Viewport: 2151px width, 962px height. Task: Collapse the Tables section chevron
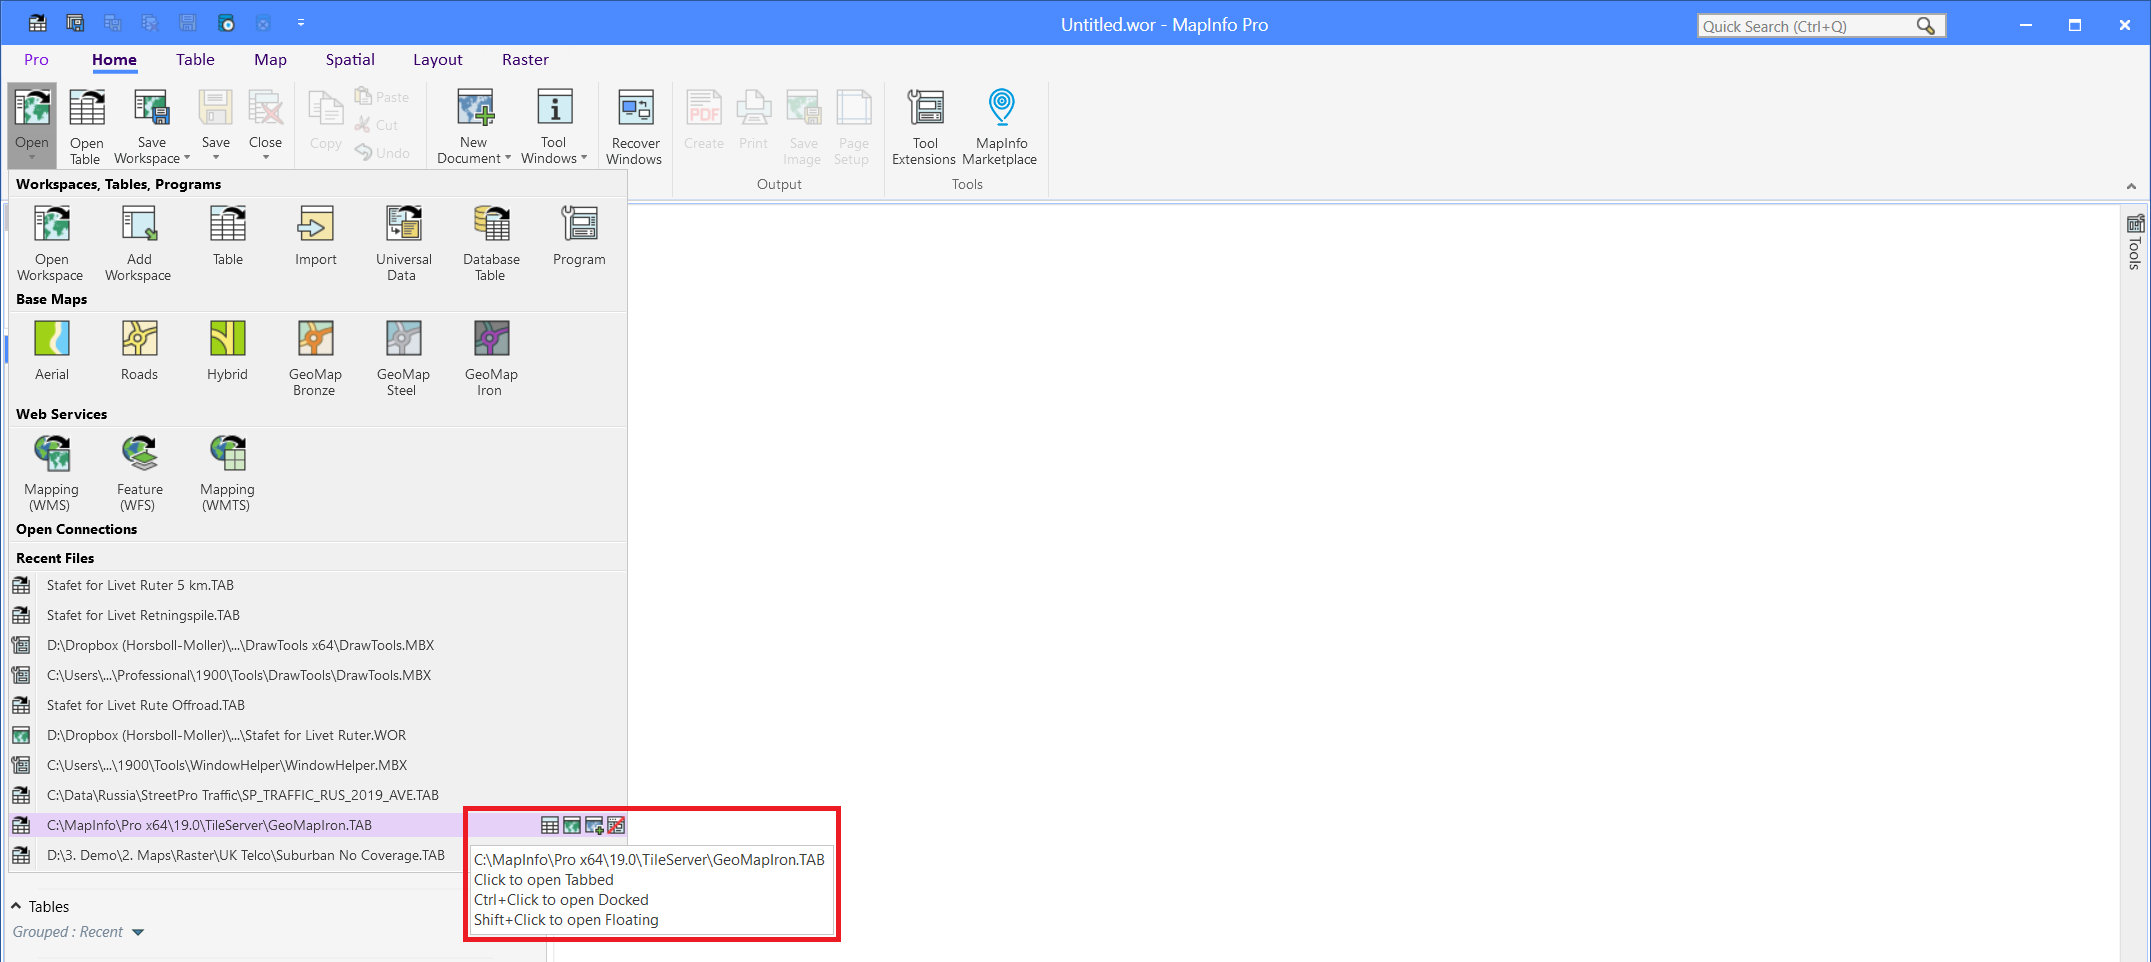pyautogui.click(x=16, y=906)
